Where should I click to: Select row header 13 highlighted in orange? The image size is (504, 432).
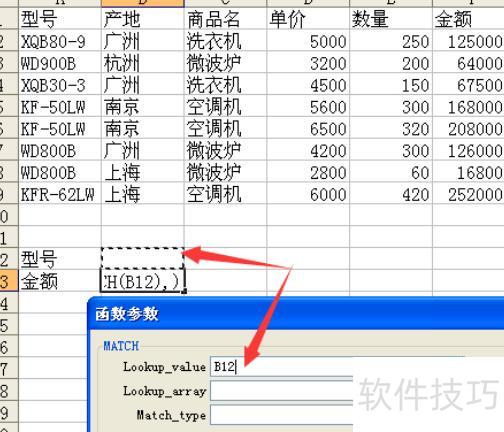(x=9, y=281)
